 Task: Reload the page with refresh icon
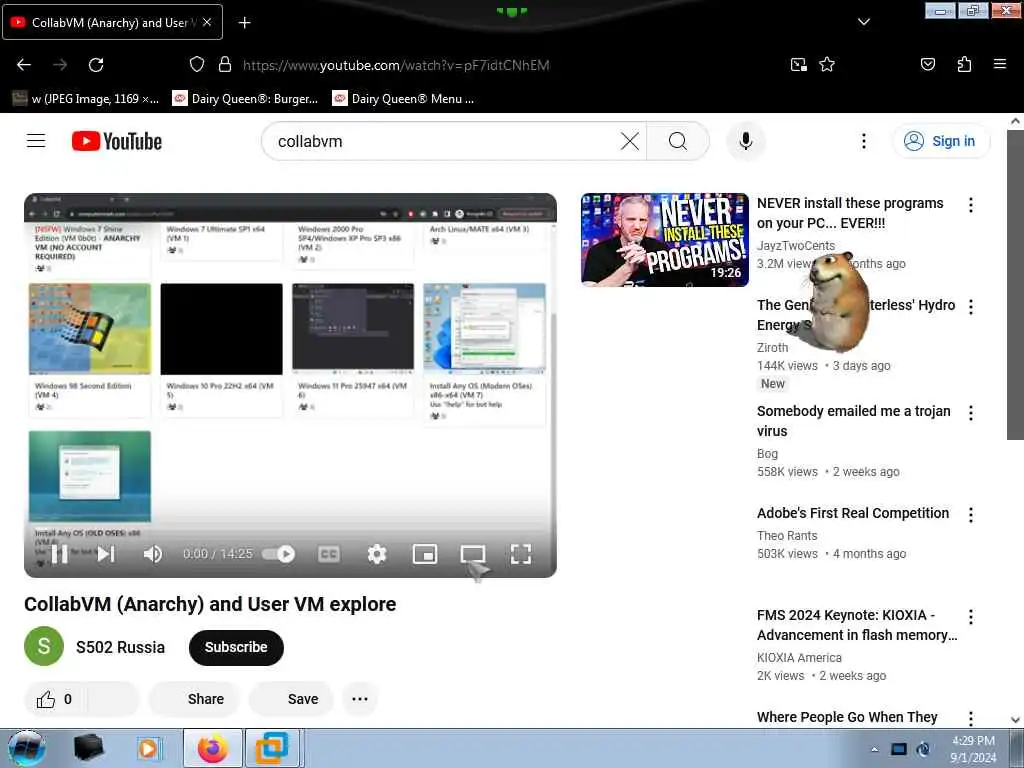[96, 65]
